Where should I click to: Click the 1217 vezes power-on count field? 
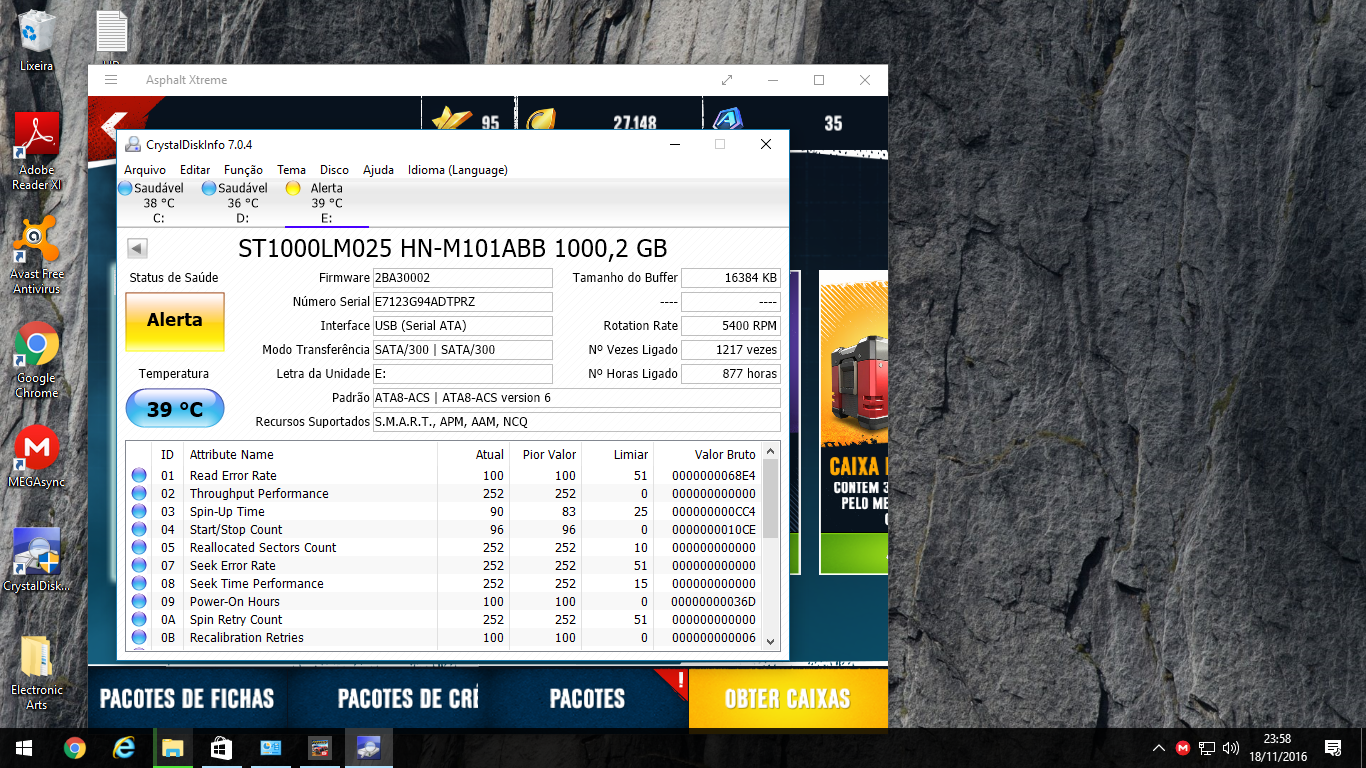point(731,350)
